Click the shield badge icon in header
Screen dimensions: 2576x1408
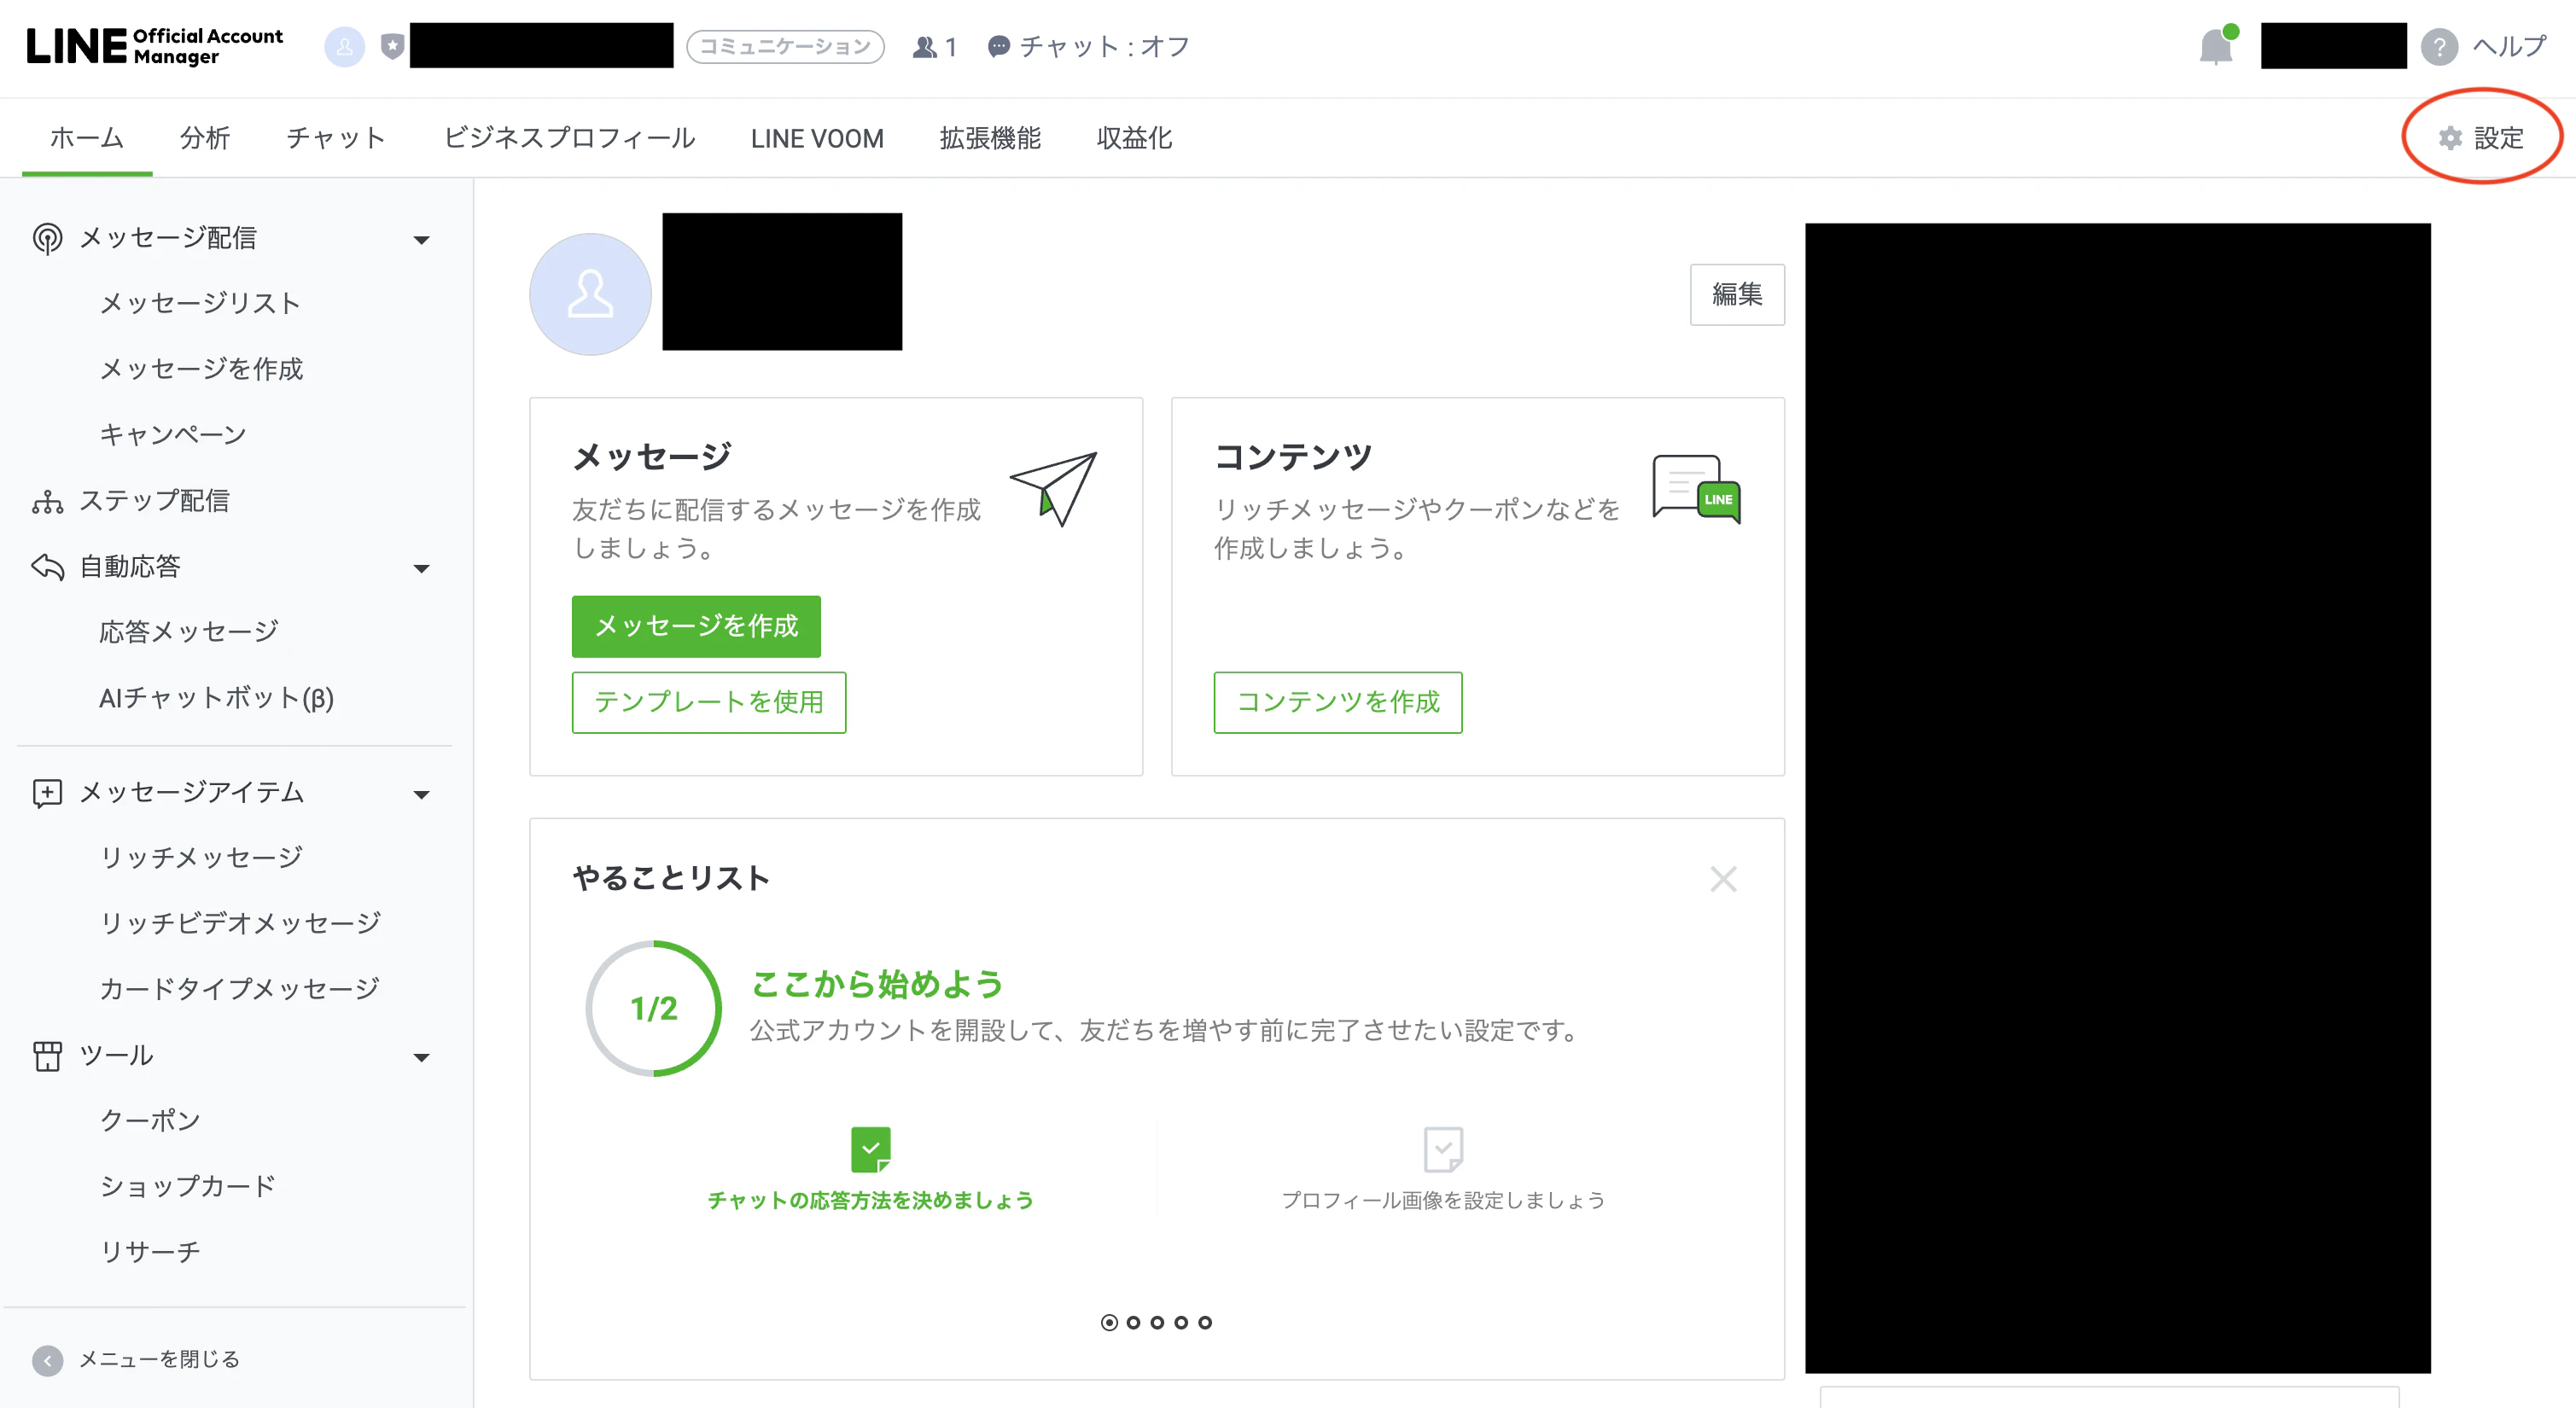coord(392,46)
